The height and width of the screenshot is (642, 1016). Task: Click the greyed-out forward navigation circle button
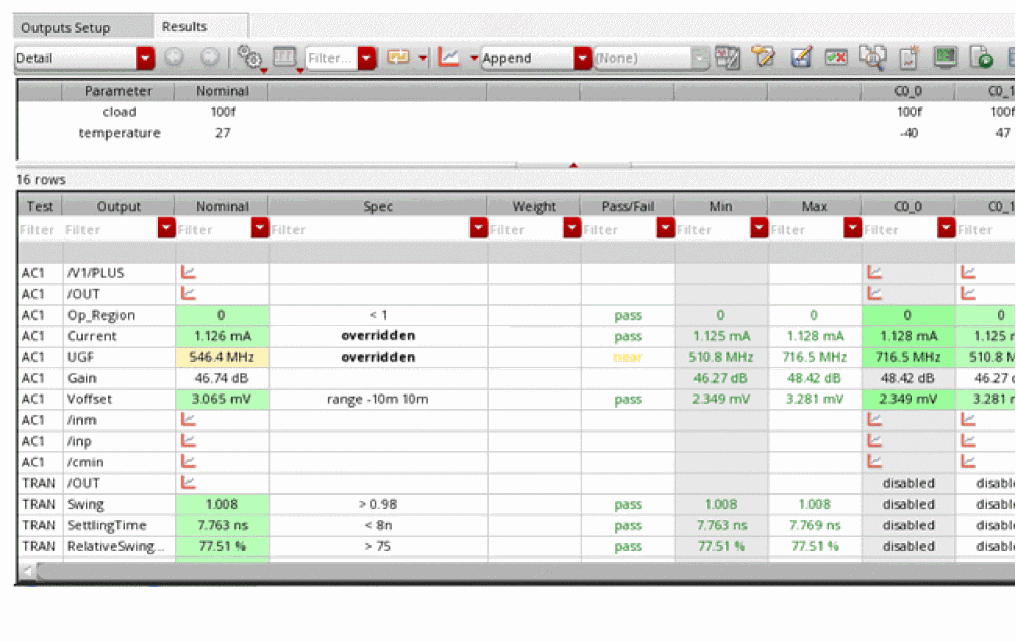pyautogui.click(x=209, y=58)
